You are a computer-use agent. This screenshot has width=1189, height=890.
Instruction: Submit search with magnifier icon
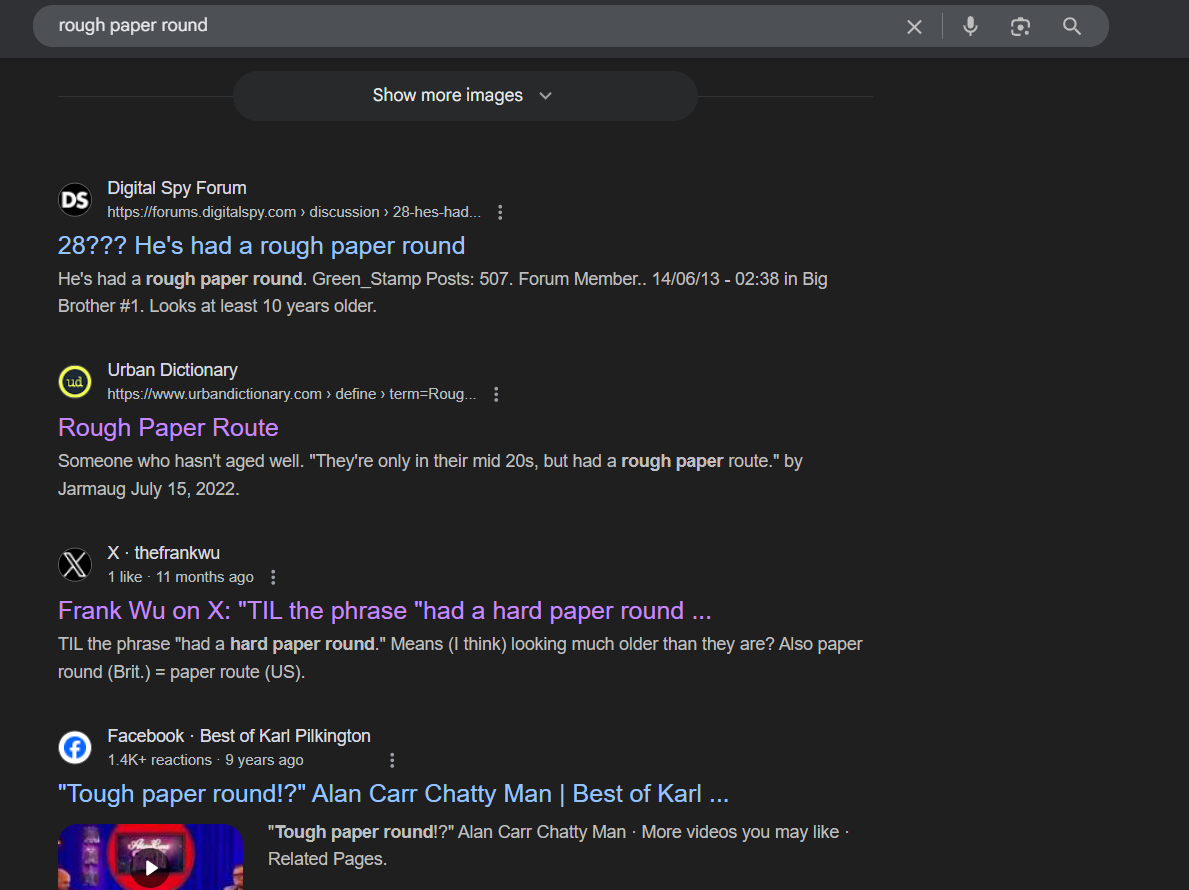point(1071,27)
